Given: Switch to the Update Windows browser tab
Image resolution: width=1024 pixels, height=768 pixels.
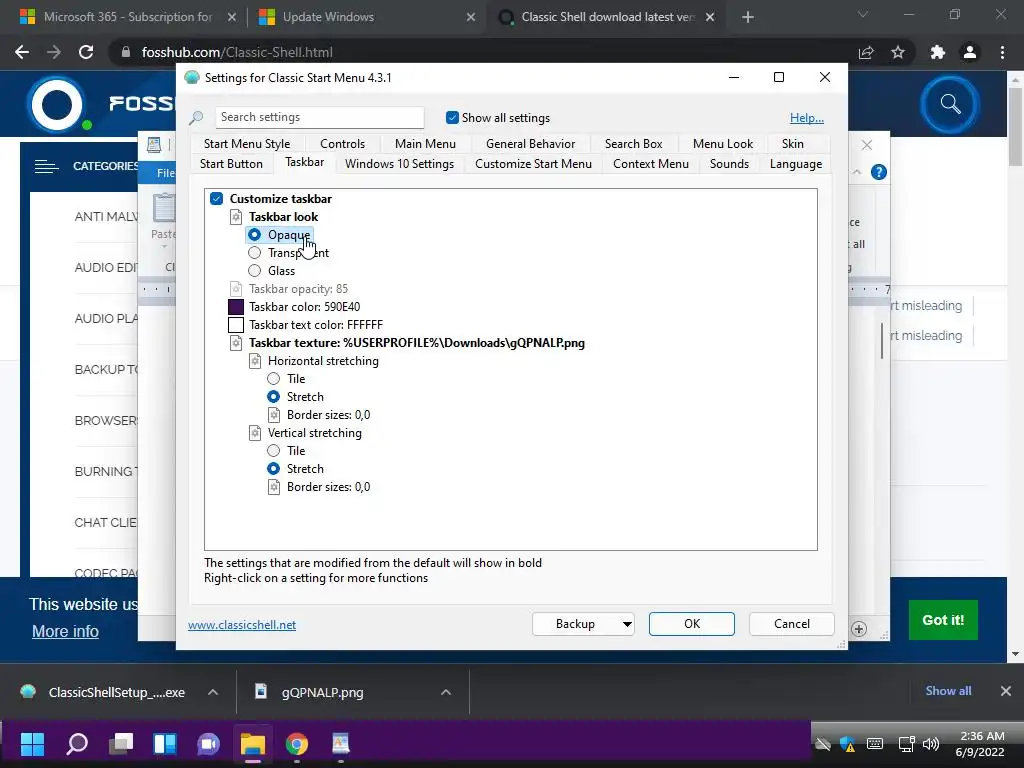Looking at the screenshot, I should pos(328,17).
